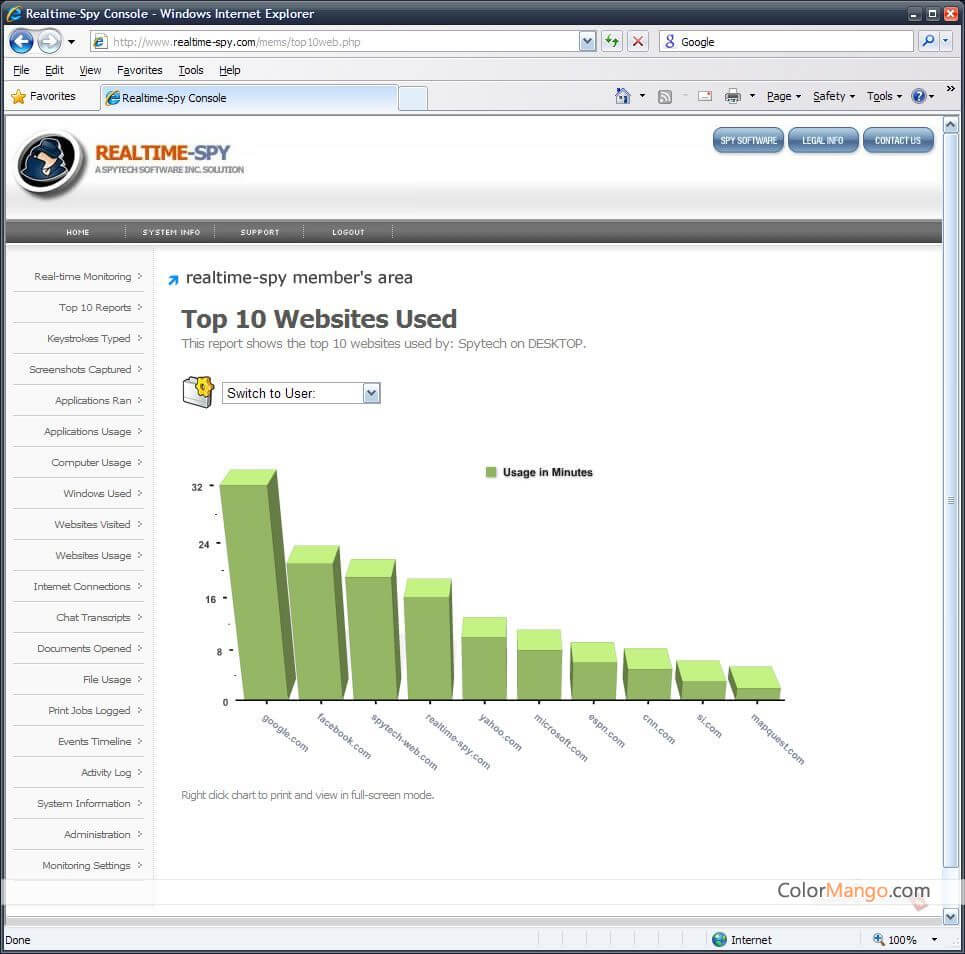Expand the Tools command bar dropdown
Screen dimensions: 965x954
[884, 96]
